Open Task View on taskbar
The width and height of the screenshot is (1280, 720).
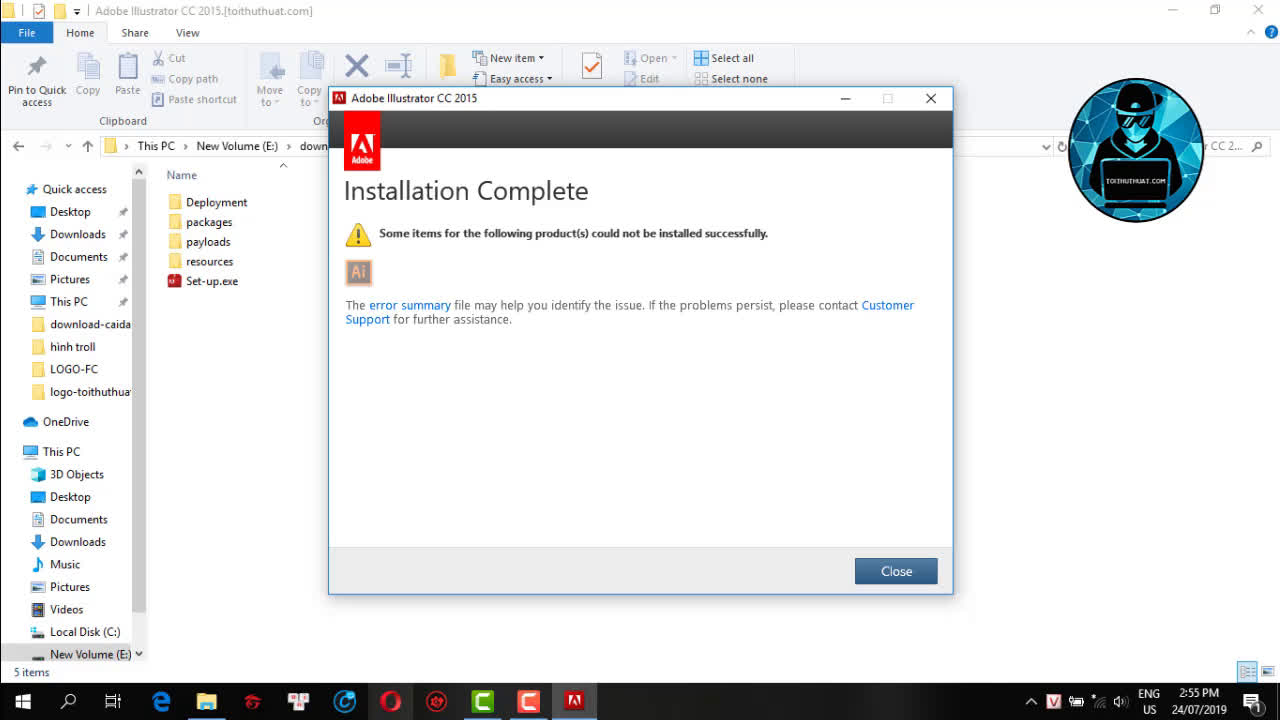113,701
